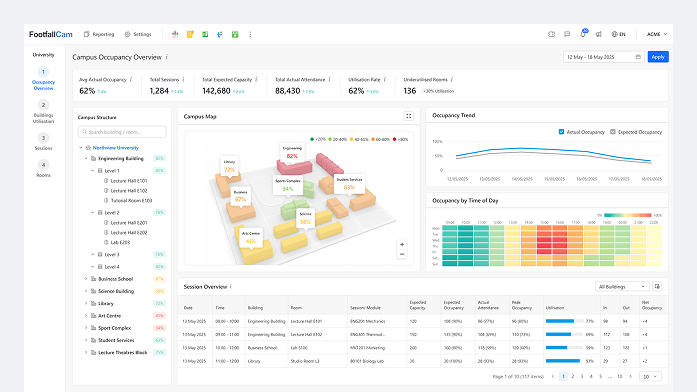The image size is (697, 392).
Task: Click the announcements megaphone icon
Action: [599, 34]
